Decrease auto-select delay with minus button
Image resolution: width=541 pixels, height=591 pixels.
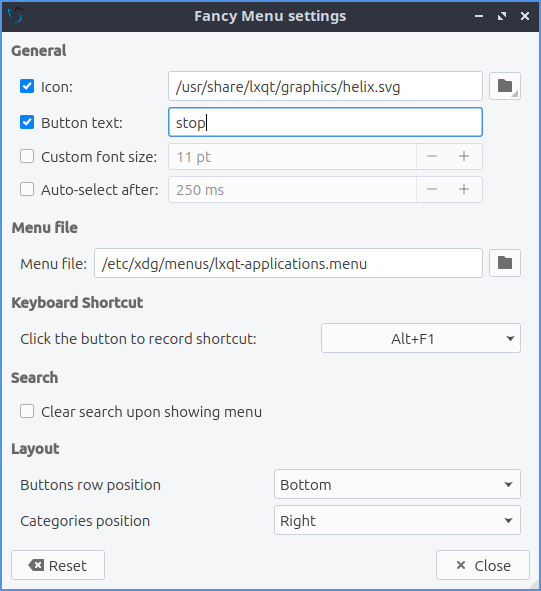coord(432,190)
